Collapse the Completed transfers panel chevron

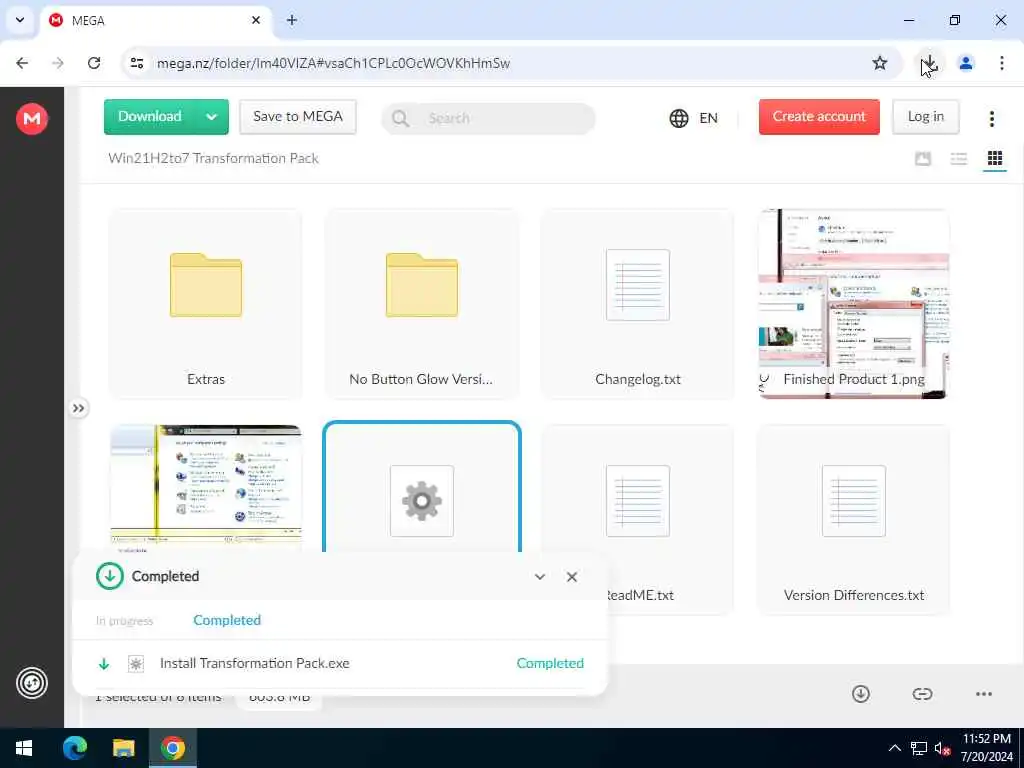point(539,577)
